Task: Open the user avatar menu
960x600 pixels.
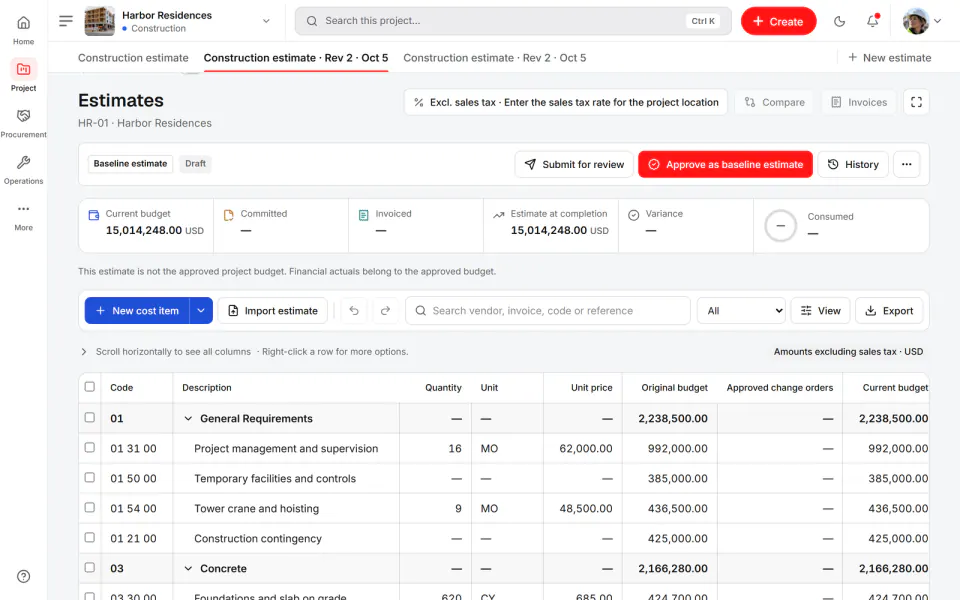Action: 921,21
